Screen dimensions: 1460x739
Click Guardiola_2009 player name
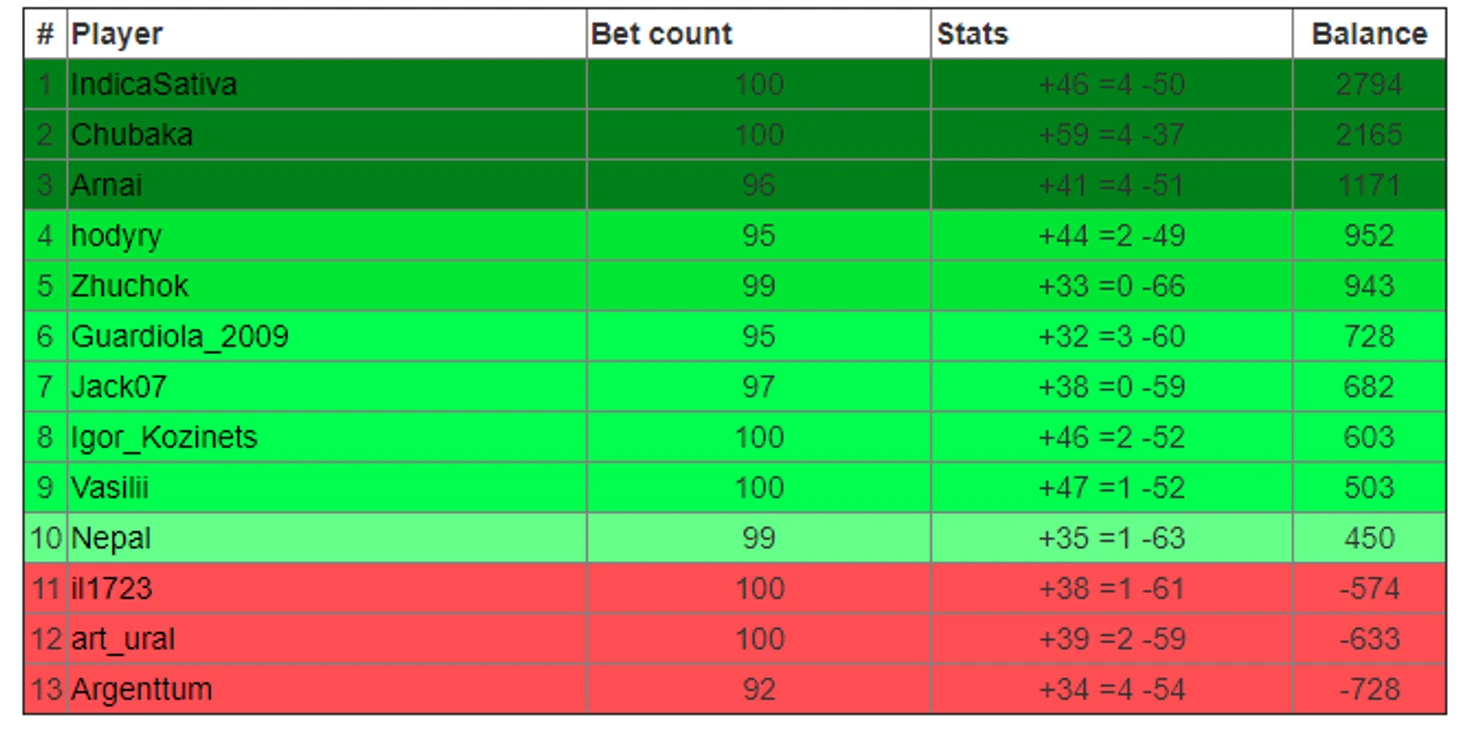tap(180, 336)
